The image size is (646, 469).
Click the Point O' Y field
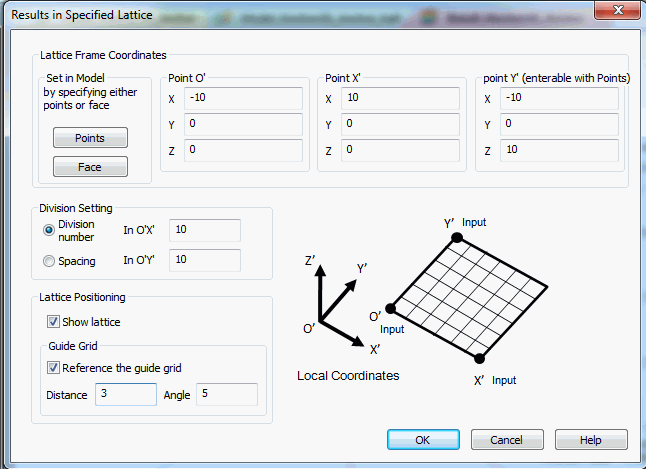(x=243, y=124)
